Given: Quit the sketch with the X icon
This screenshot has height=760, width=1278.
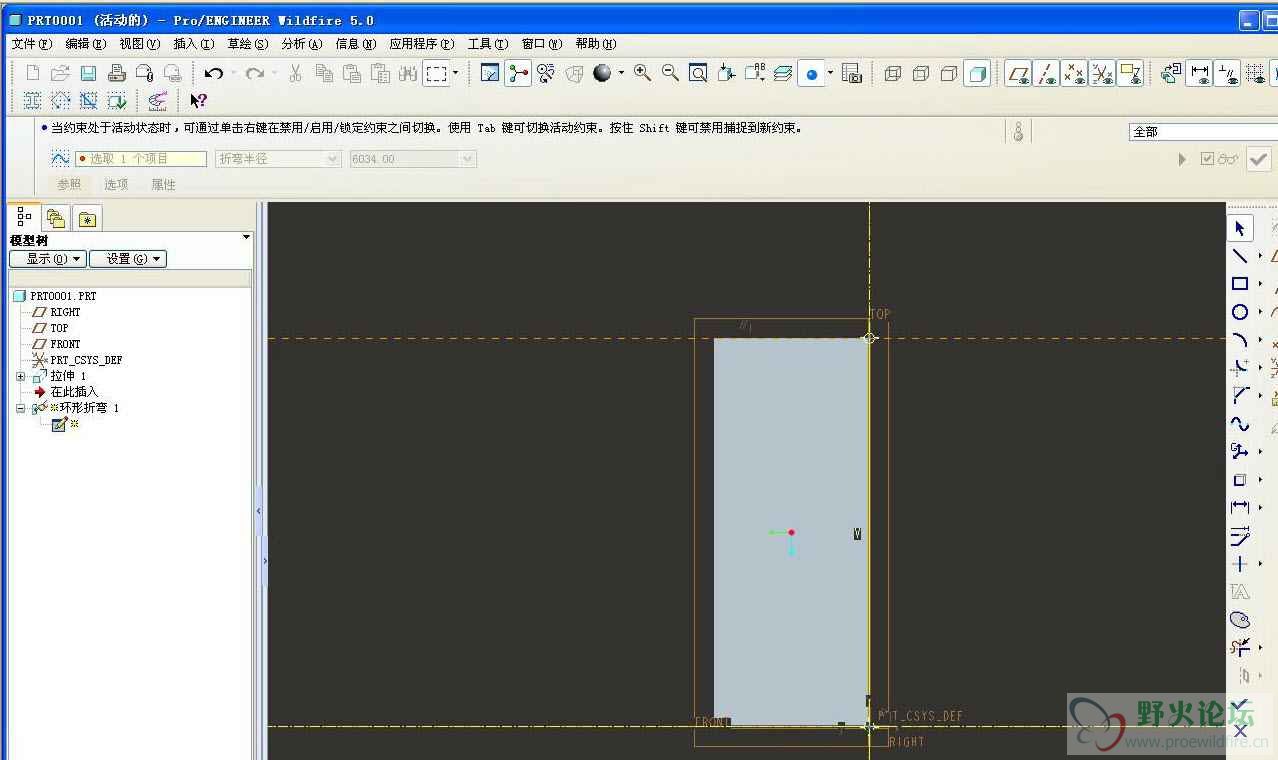Looking at the screenshot, I should coord(1240,731).
